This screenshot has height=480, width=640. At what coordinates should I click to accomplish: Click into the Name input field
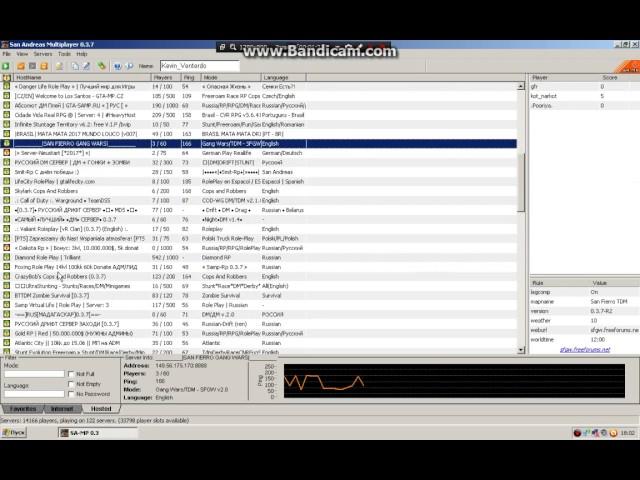pos(200,66)
